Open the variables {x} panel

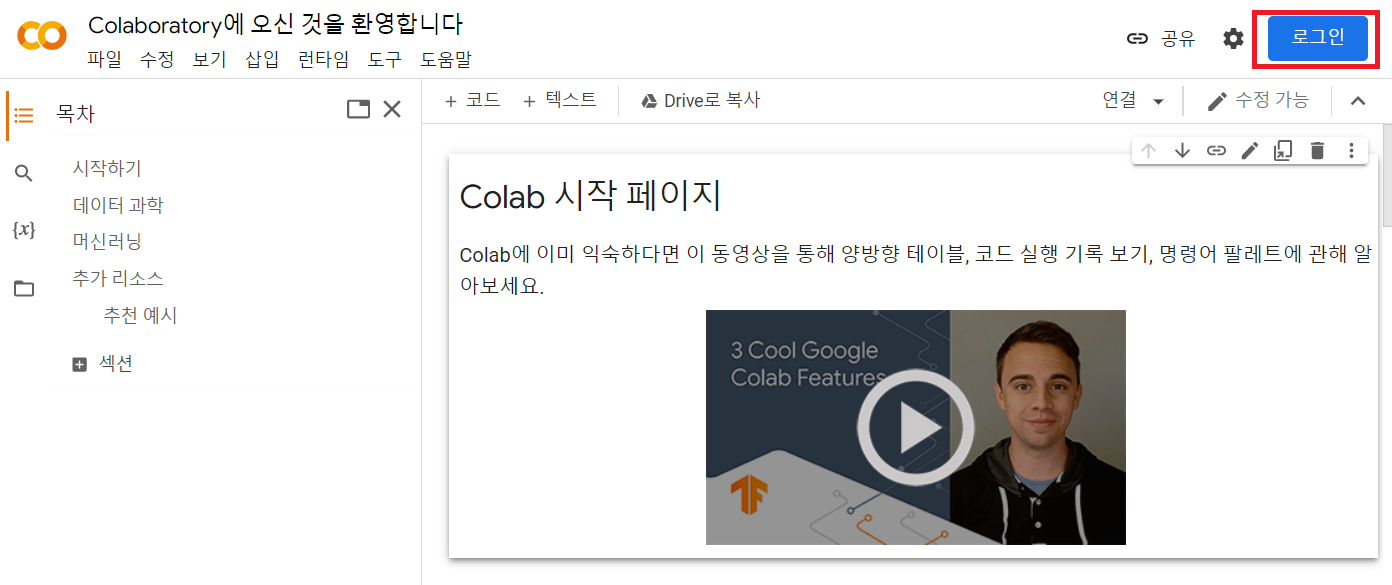click(24, 230)
